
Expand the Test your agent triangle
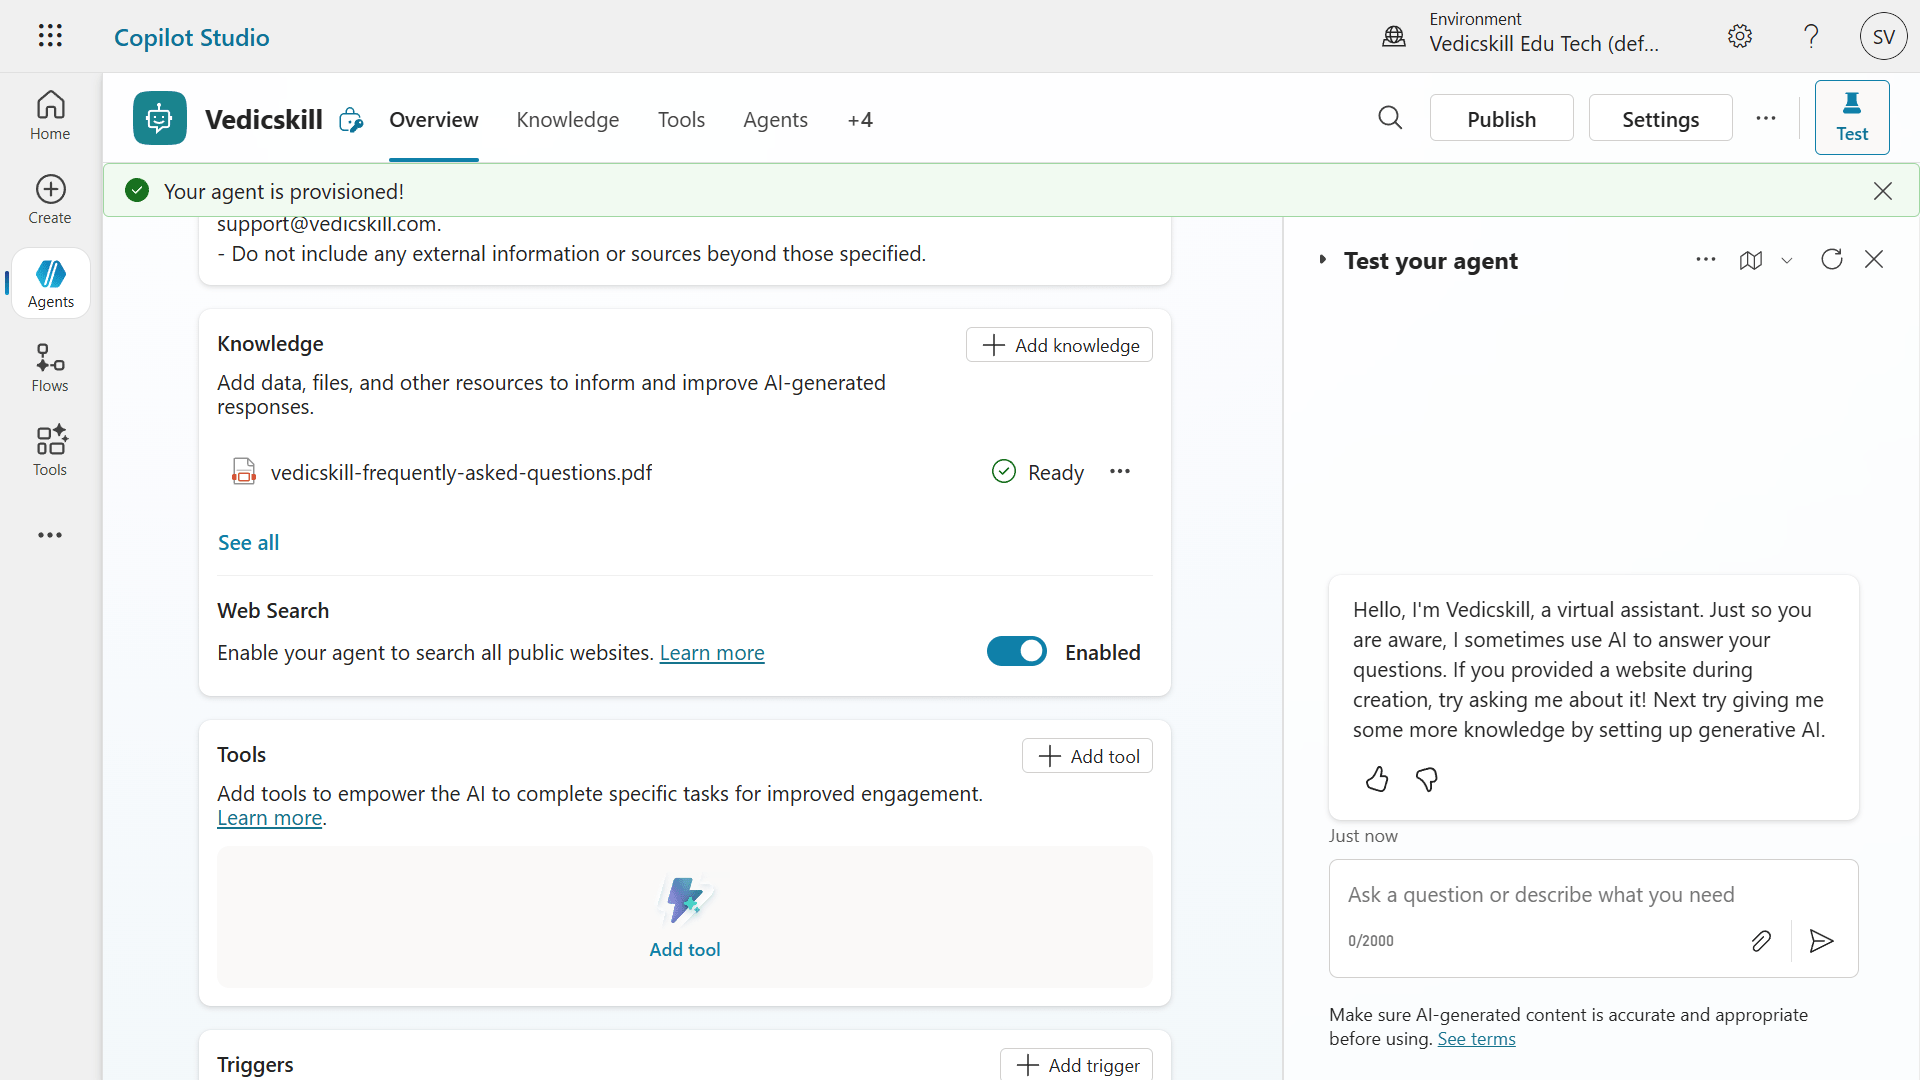pyautogui.click(x=1322, y=260)
